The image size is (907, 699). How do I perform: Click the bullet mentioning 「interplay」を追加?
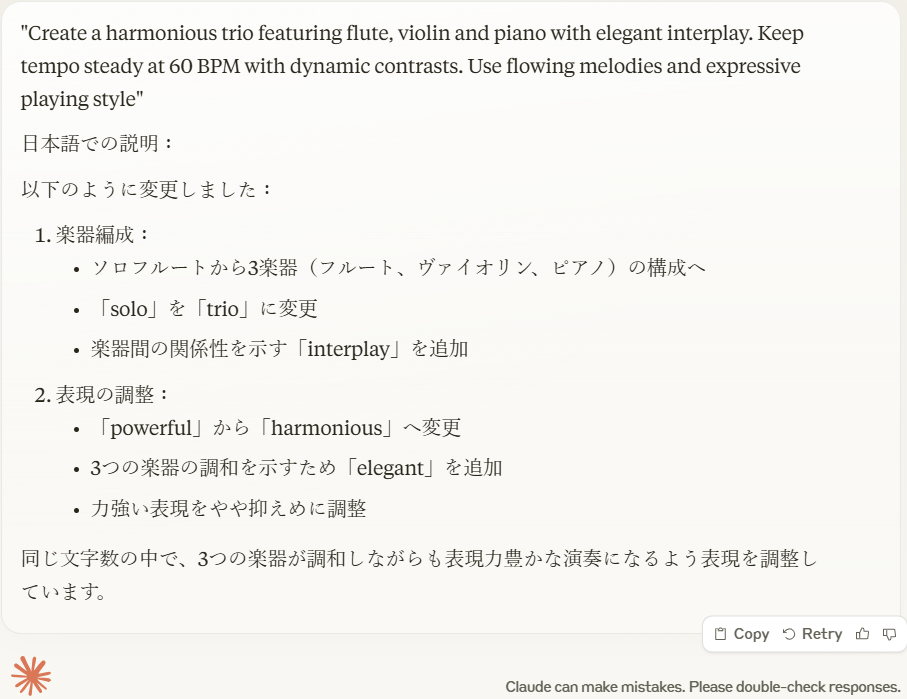279,349
